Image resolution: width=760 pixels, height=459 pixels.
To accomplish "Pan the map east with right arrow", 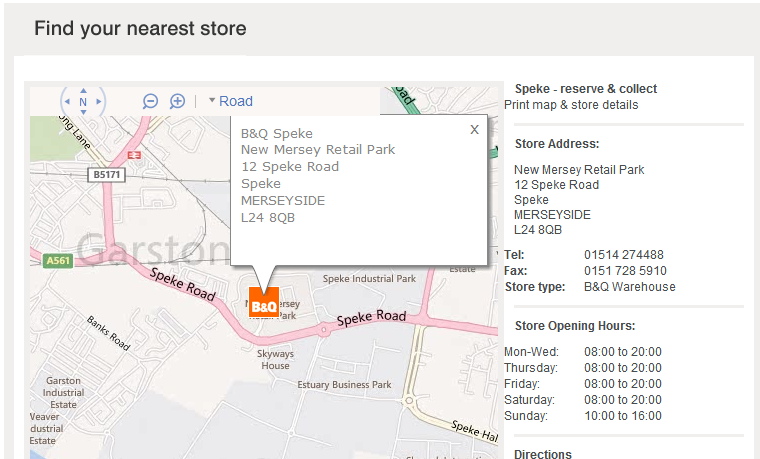I will [x=100, y=101].
